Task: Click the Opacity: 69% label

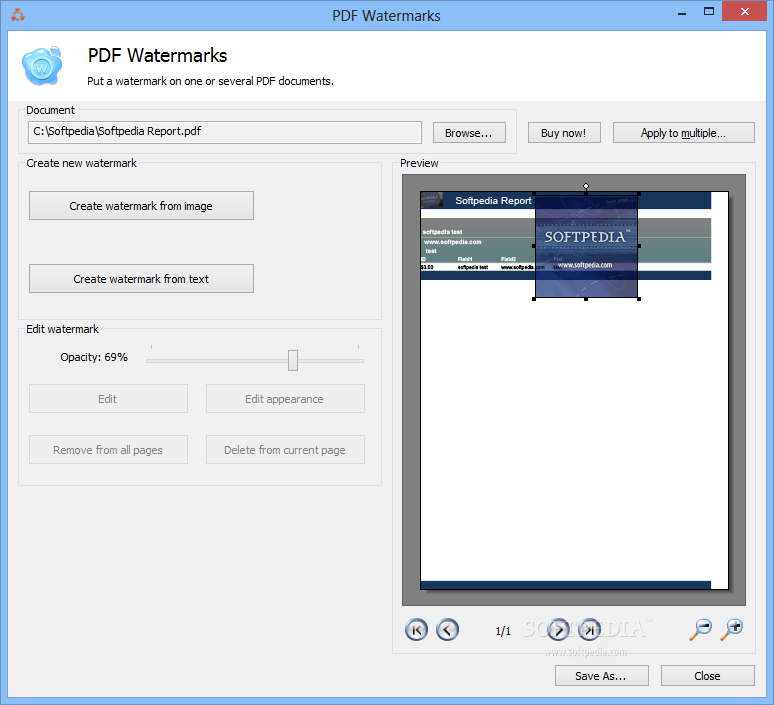Action: [94, 357]
